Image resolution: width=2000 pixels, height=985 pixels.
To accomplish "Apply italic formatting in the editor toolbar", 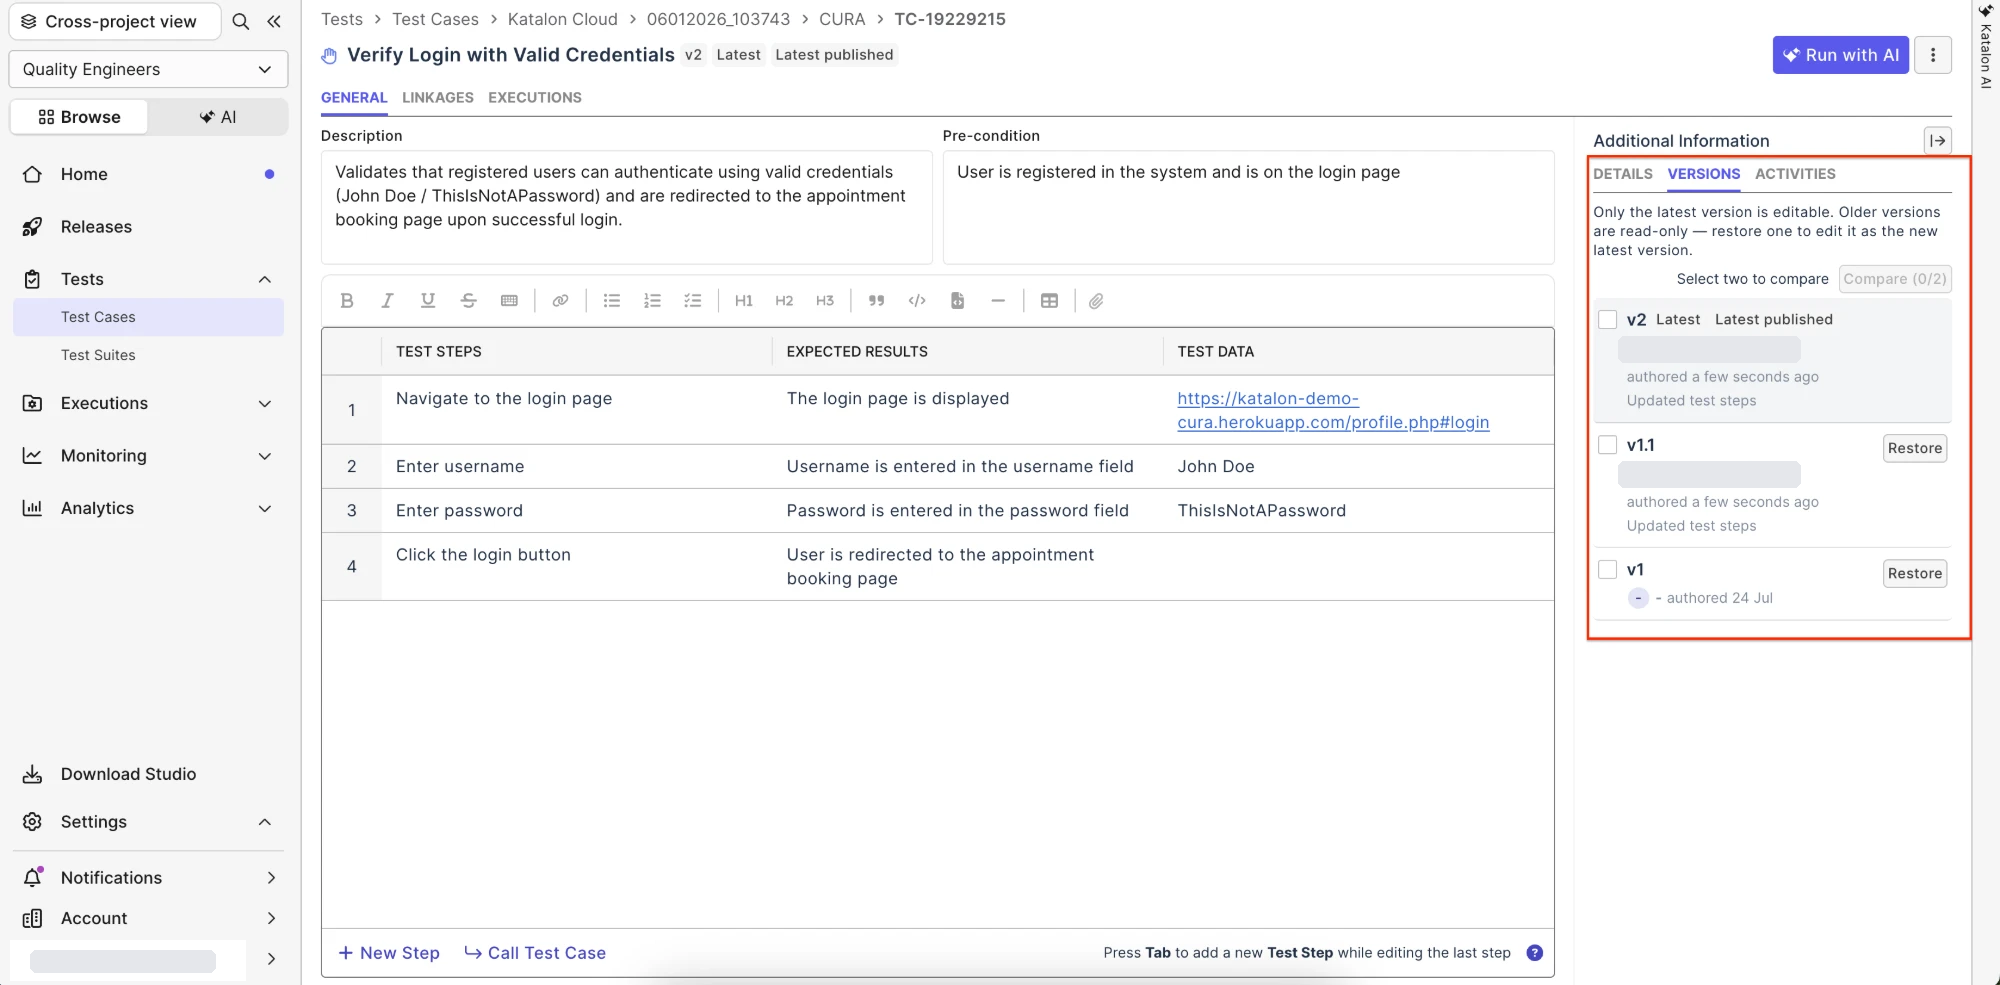I will 387,301.
